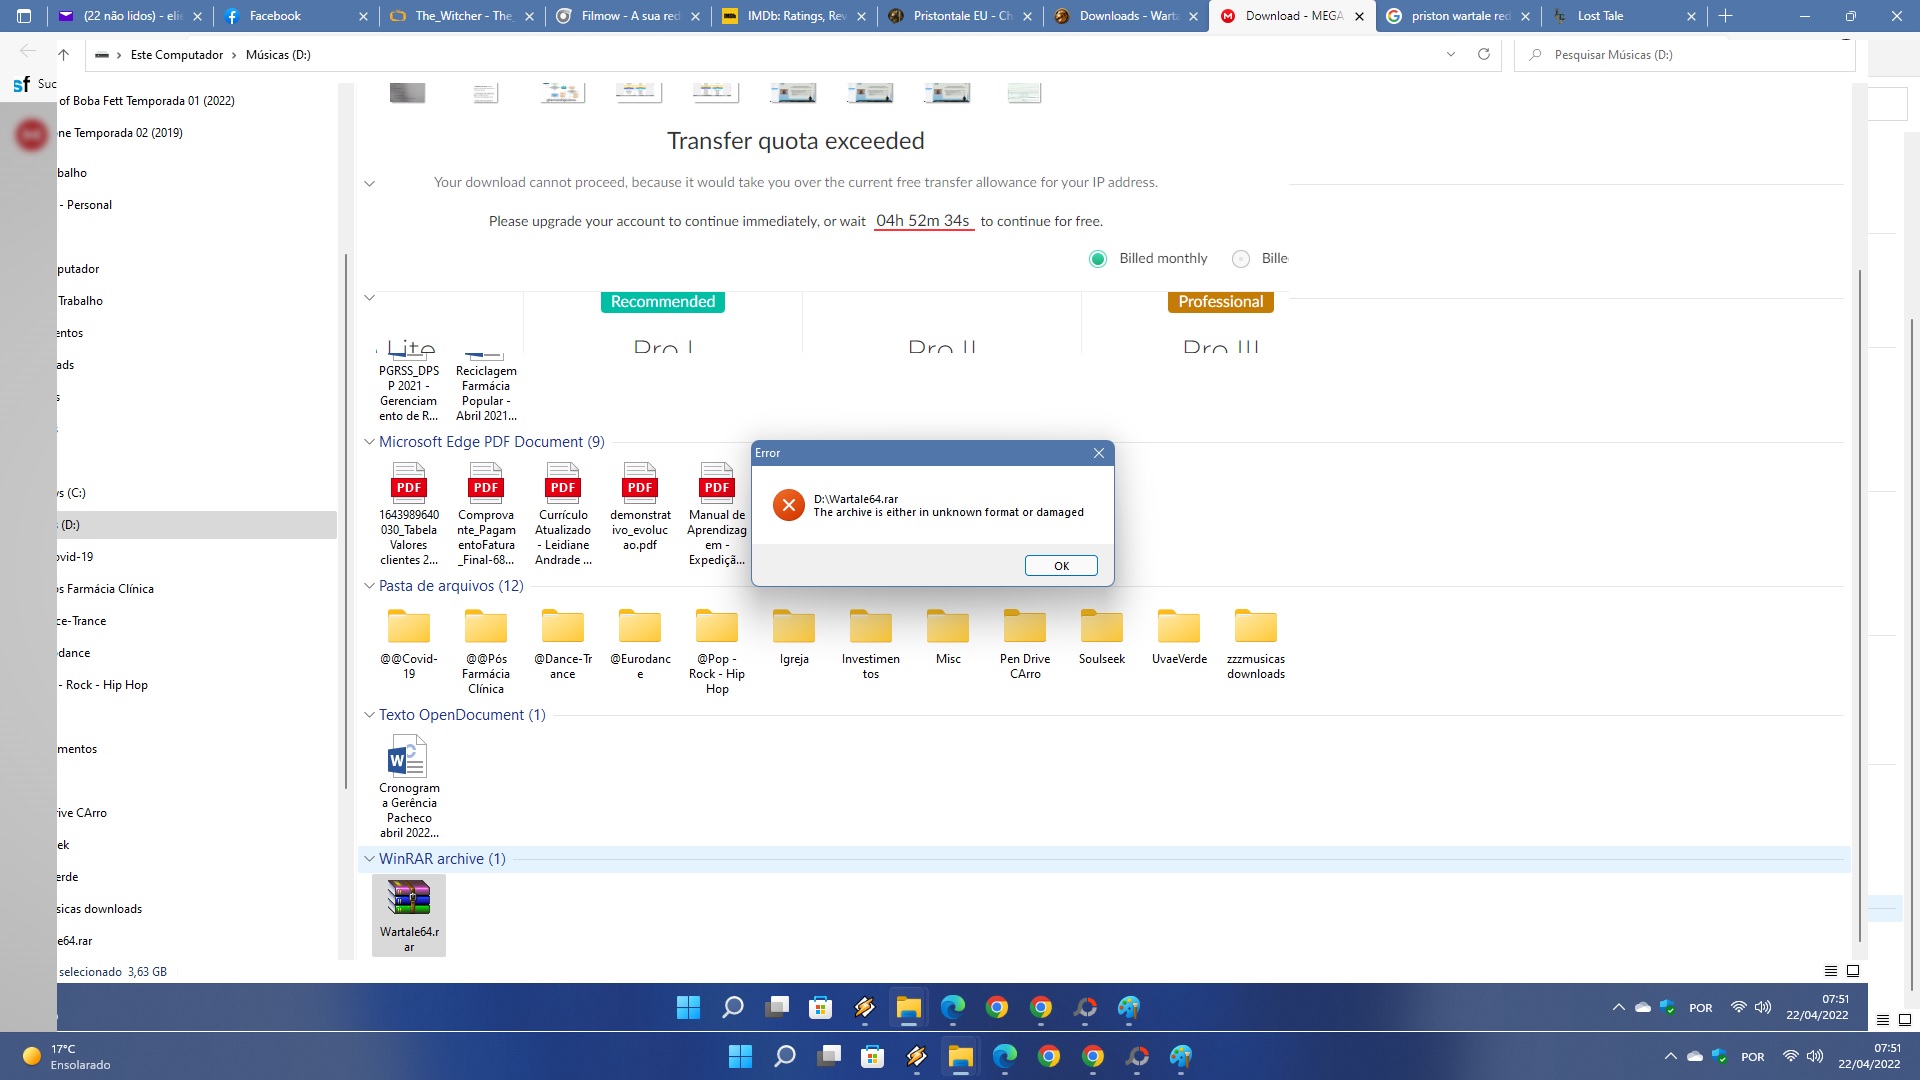The image size is (1920, 1080).
Task: Show hidden tray icons in bottommost taskbar
Action: coord(1670,1057)
